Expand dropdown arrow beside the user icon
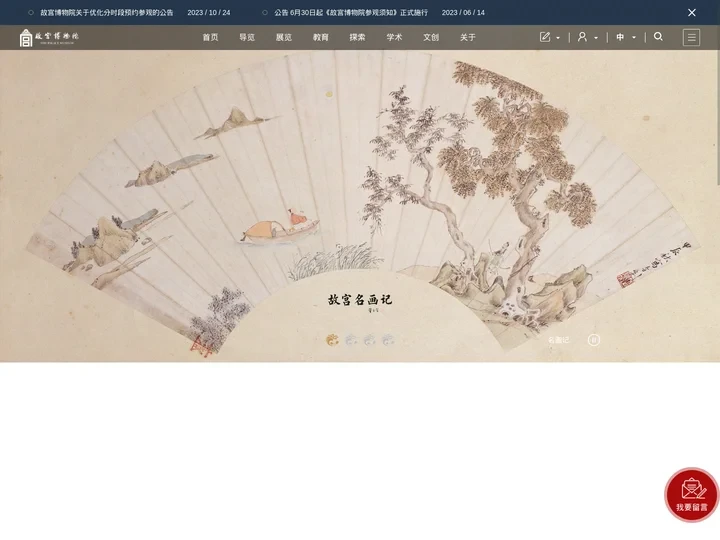Screen dimensions: 720x540 (x=596, y=38)
